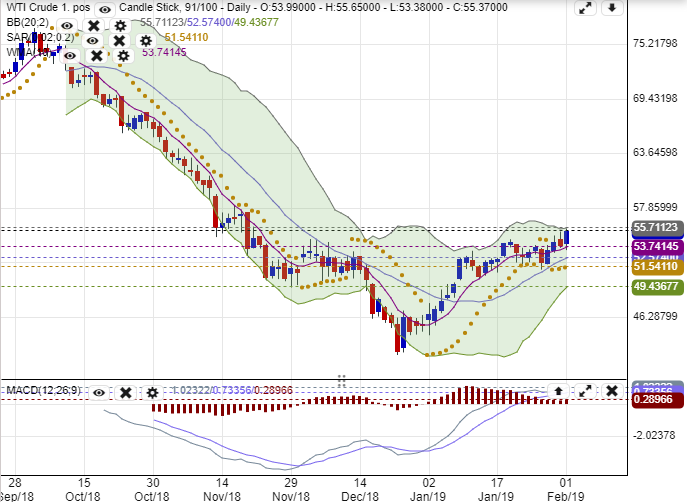Image resolution: width=687 pixels, height=502 pixels.
Task: Click the 55.71123 price label on axis
Action: (x=656, y=227)
